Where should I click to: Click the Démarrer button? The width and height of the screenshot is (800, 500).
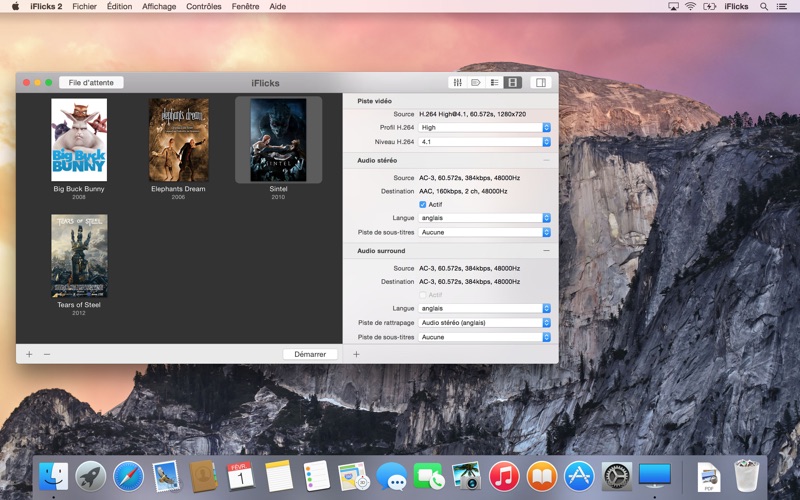tap(310, 354)
